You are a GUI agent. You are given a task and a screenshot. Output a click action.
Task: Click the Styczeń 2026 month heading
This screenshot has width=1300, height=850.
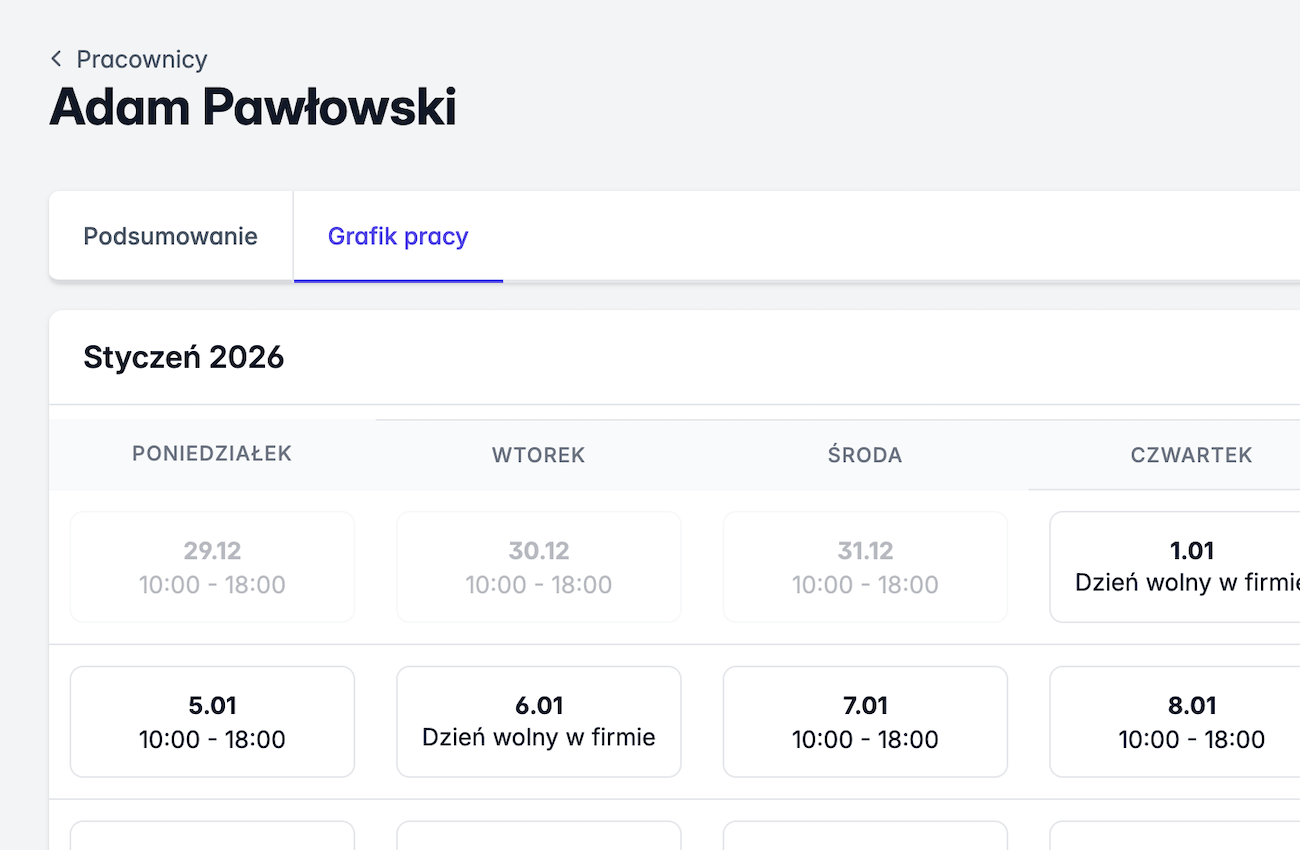point(184,358)
